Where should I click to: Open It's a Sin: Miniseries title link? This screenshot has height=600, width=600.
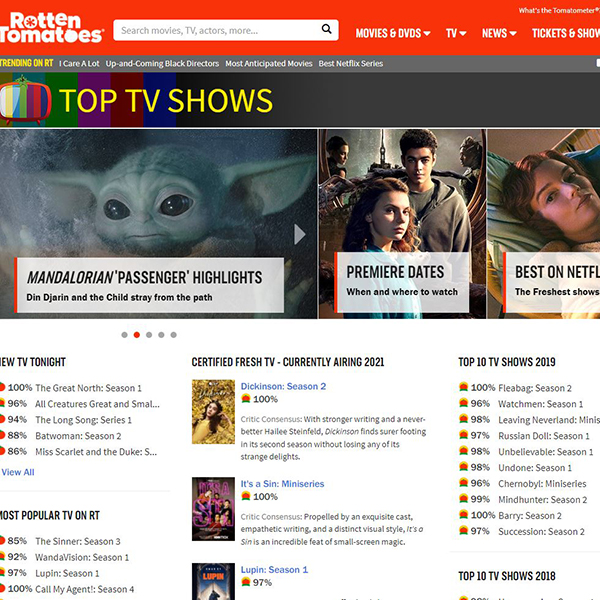pos(282,484)
